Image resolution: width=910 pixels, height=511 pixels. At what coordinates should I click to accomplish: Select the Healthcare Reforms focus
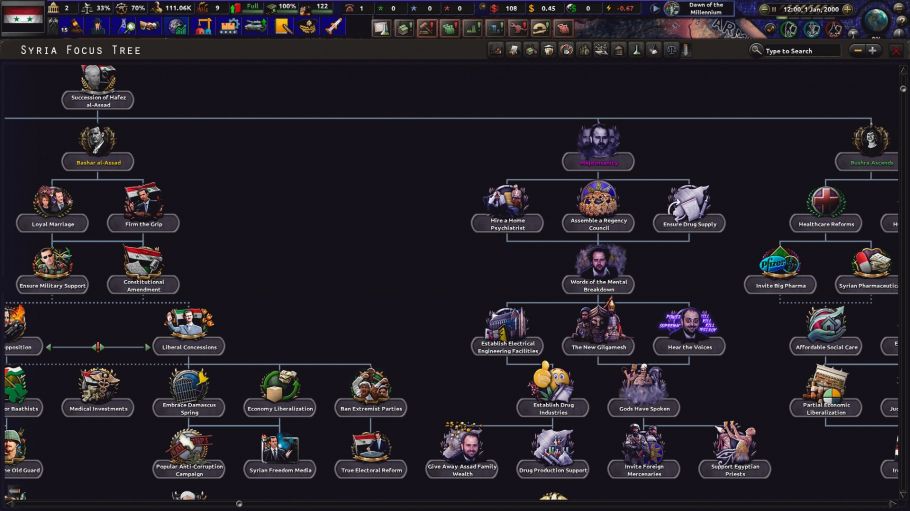826,224
